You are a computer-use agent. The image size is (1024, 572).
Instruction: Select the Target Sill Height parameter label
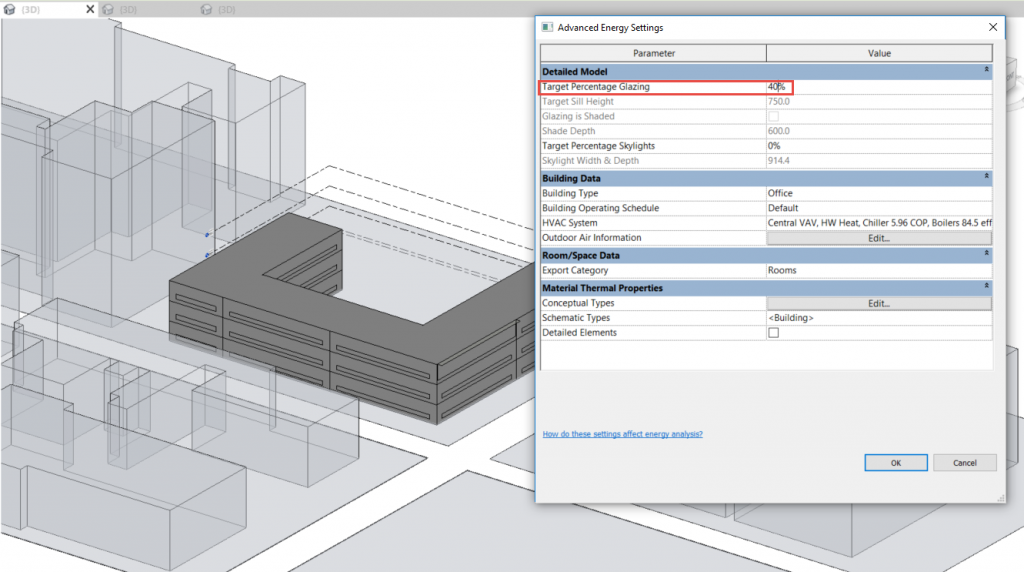tap(578, 102)
